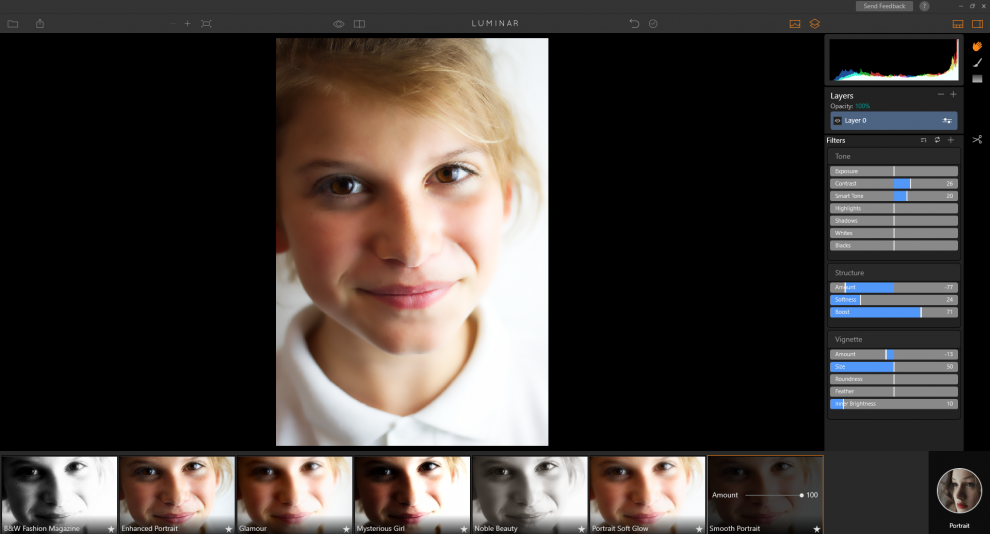990x534 pixels.
Task: Adjust Smooth Portrait preset Amount slider
Action: point(774,495)
